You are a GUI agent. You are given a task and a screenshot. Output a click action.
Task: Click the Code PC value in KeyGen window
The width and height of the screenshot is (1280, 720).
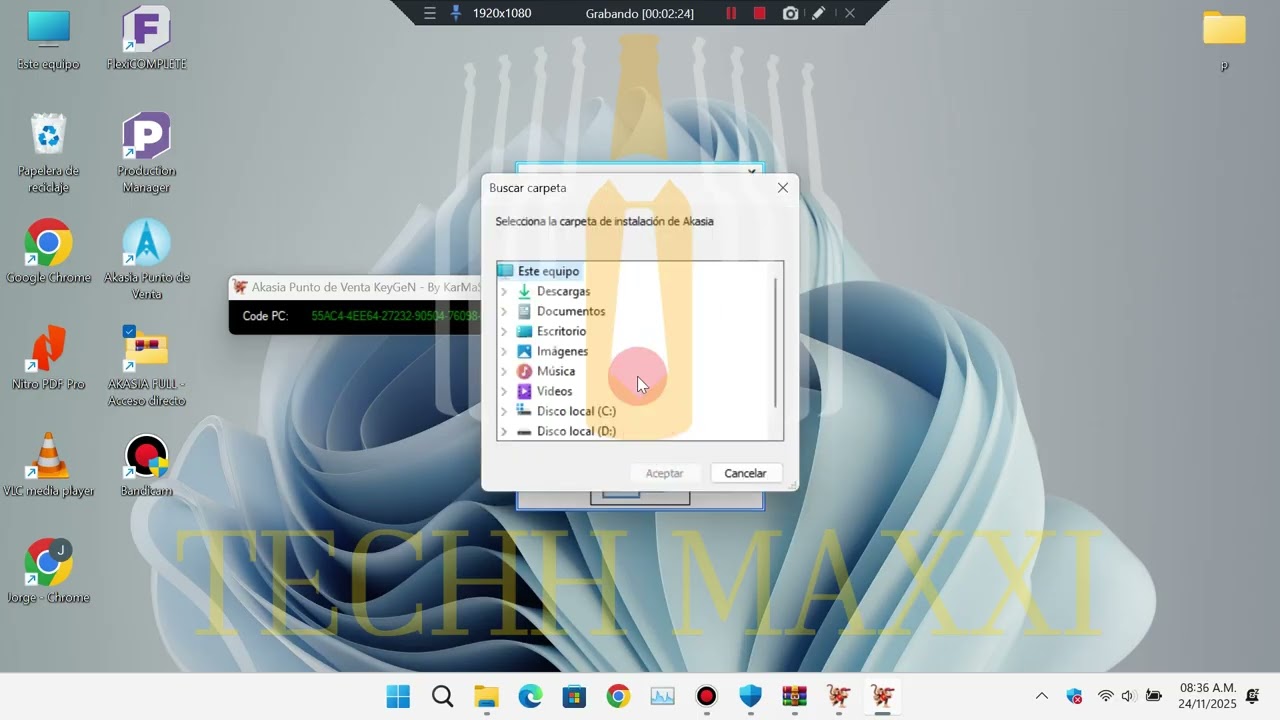(x=395, y=316)
